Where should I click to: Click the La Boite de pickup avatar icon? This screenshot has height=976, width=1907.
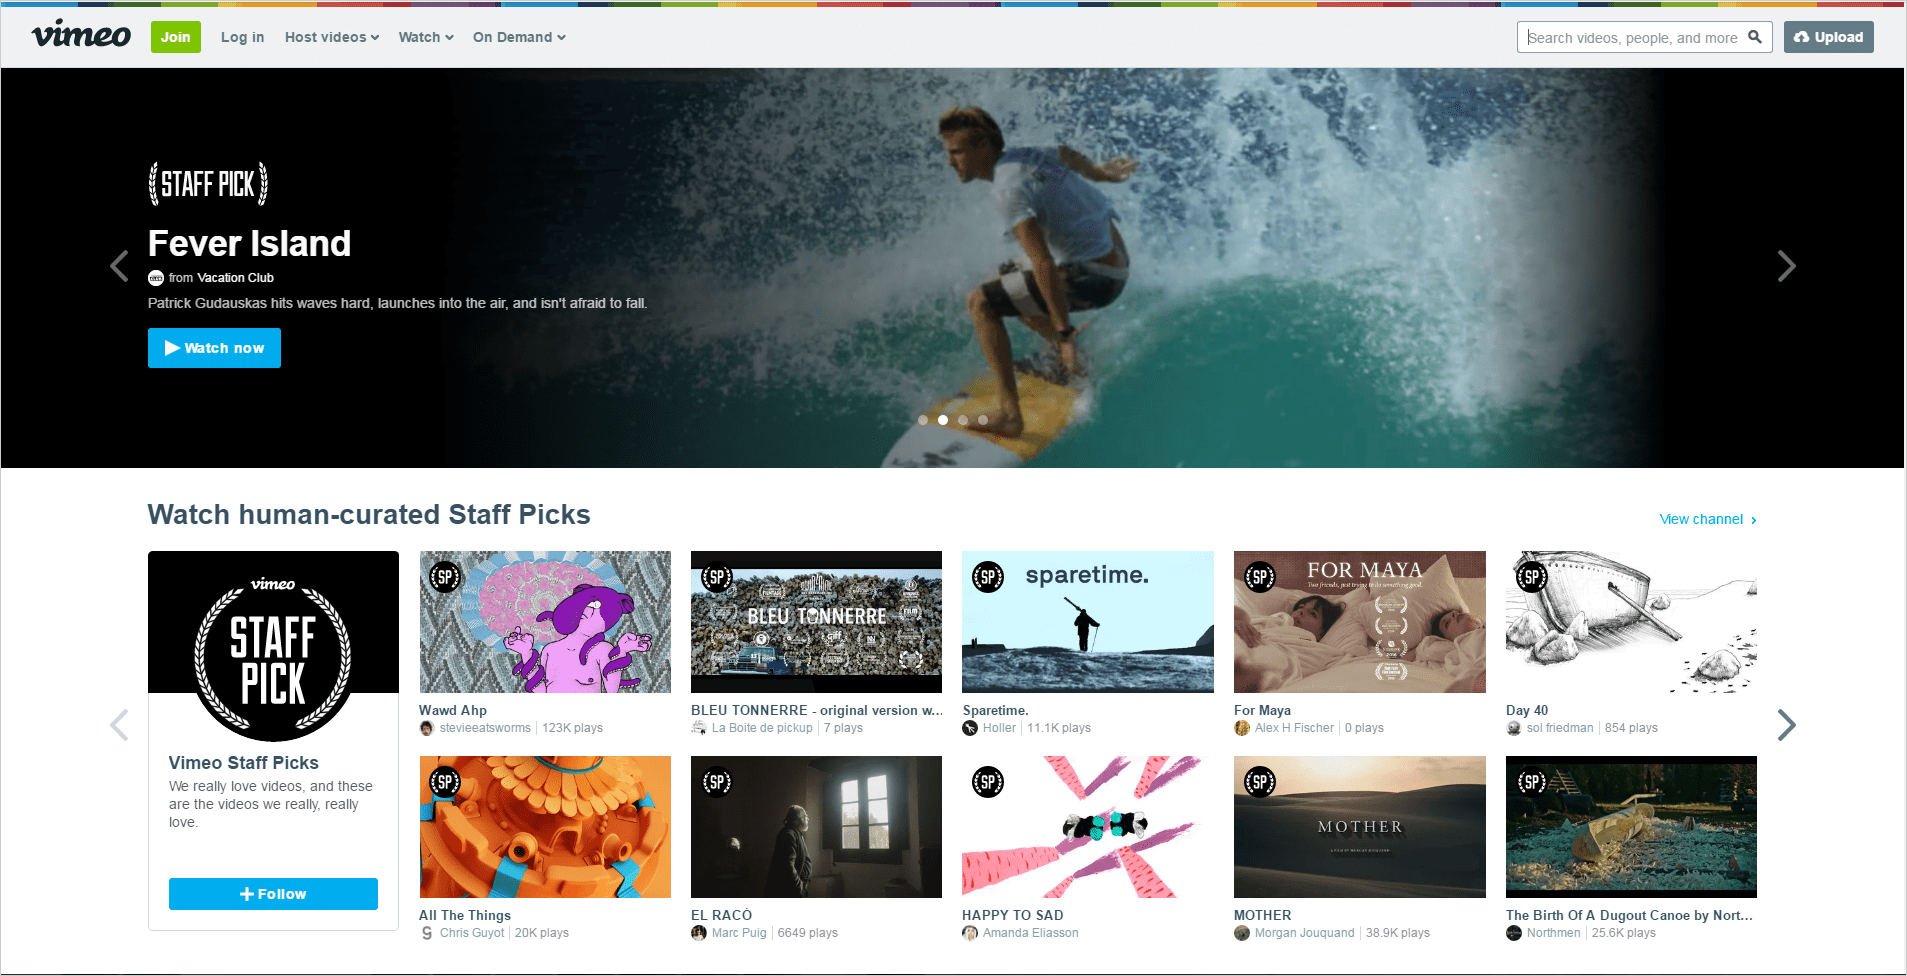(x=699, y=728)
